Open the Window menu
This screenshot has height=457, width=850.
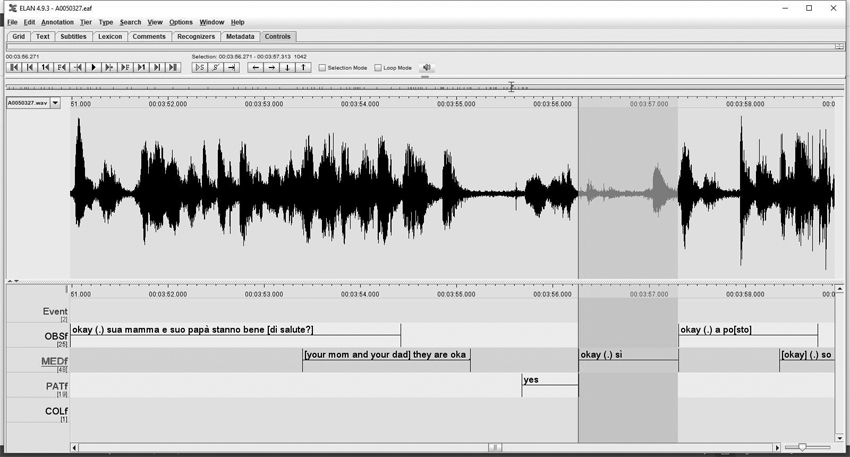click(x=211, y=22)
